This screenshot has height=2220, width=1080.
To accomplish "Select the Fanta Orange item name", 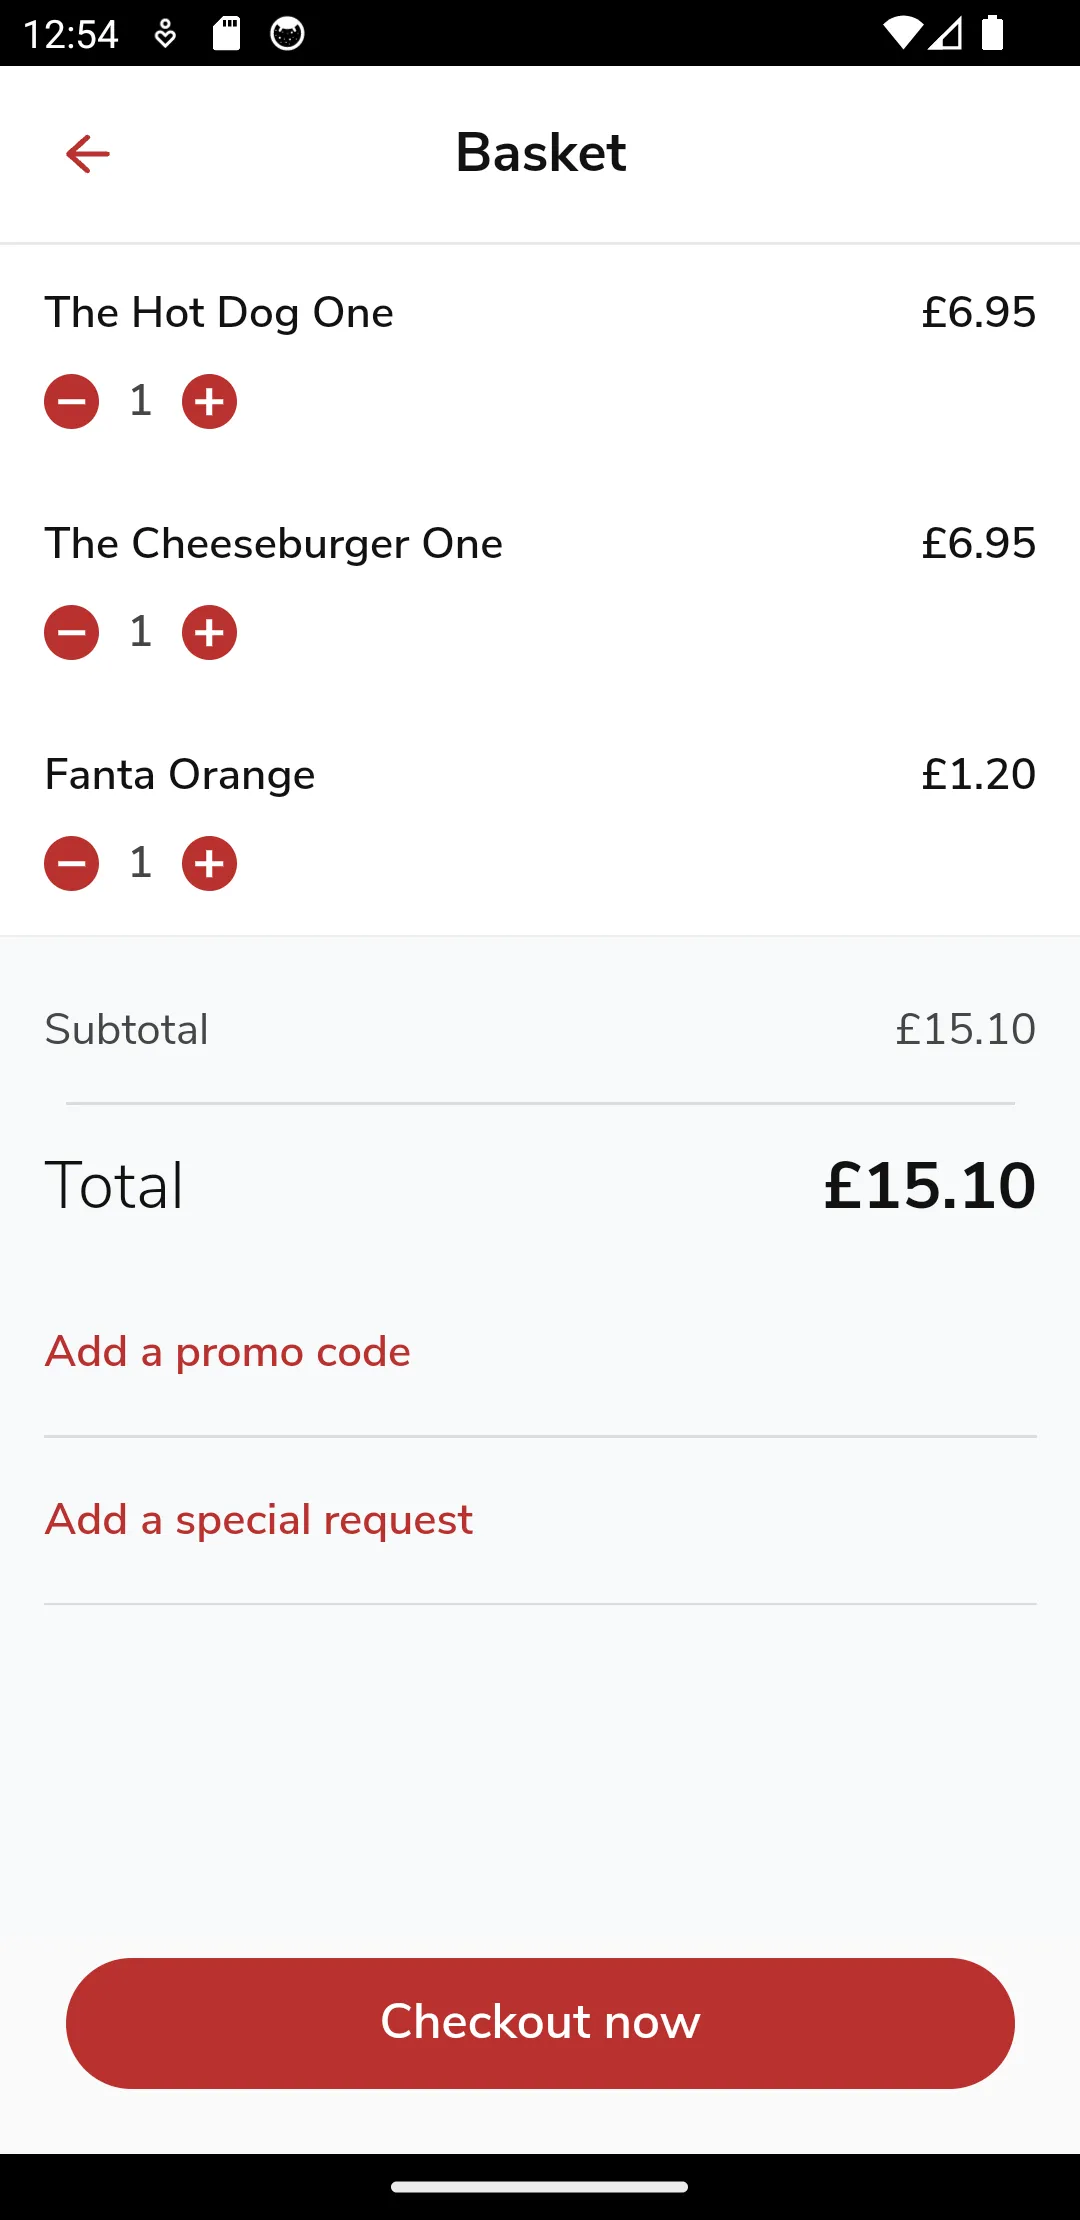I will click(x=180, y=775).
